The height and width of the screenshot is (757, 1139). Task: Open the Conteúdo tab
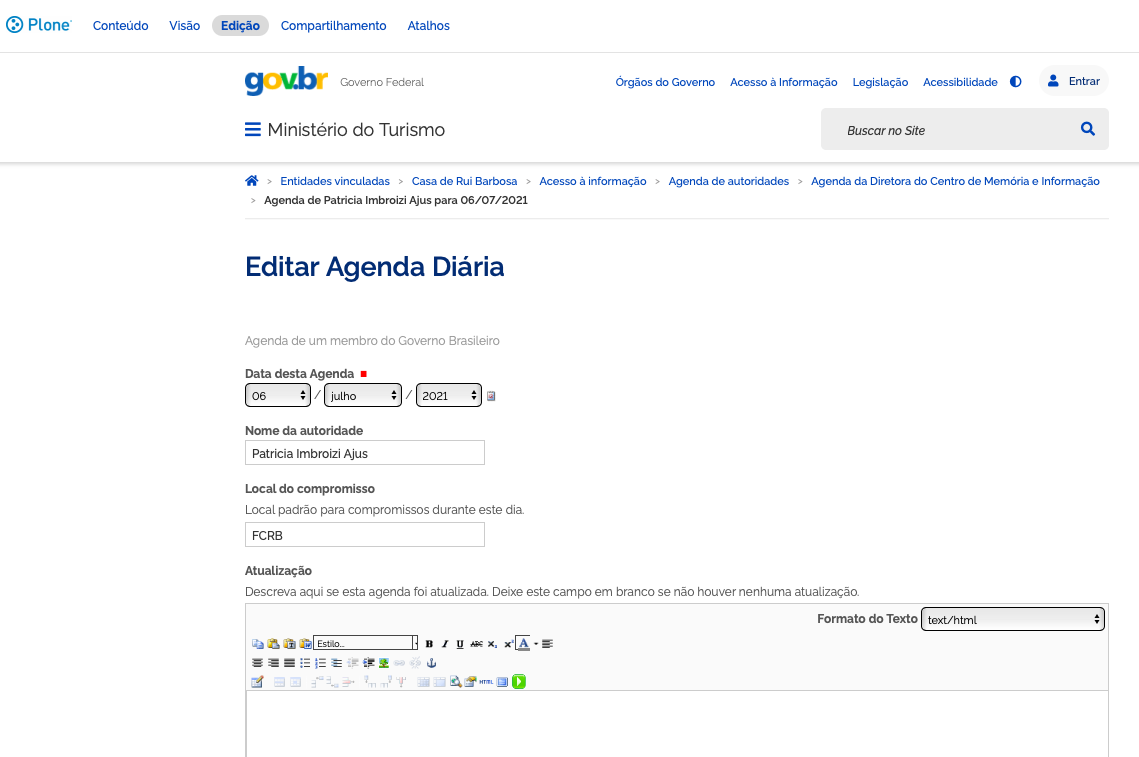tap(120, 26)
